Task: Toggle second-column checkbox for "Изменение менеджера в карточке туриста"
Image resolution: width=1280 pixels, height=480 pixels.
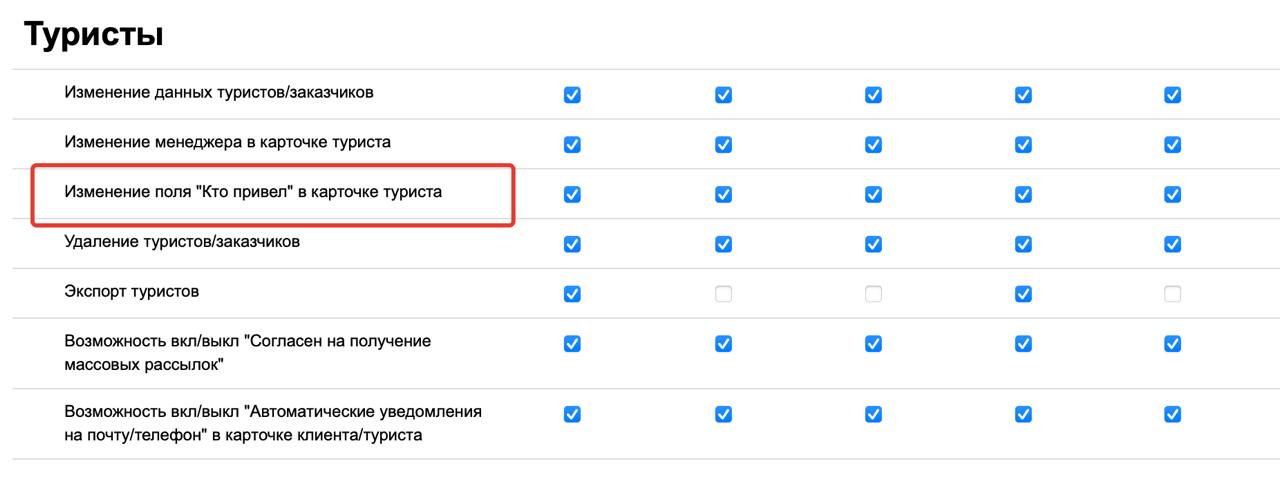Action: click(723, 145)
